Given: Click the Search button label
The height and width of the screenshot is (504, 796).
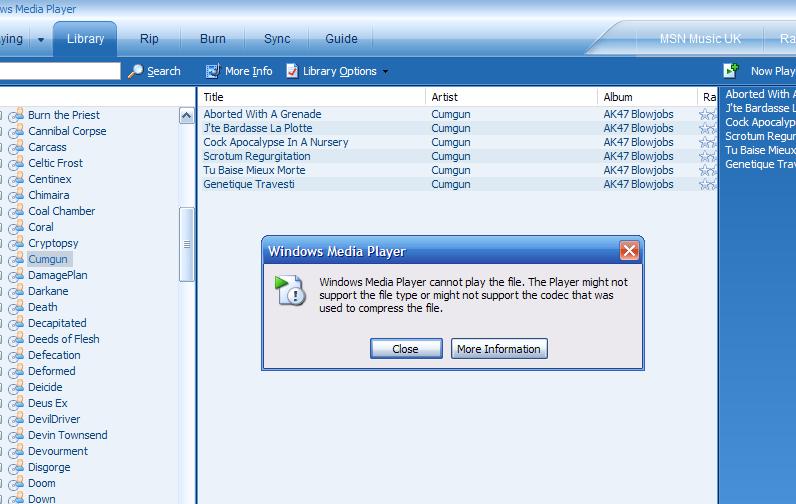Looking at the screenshot, I should click(x=163, y=71).
